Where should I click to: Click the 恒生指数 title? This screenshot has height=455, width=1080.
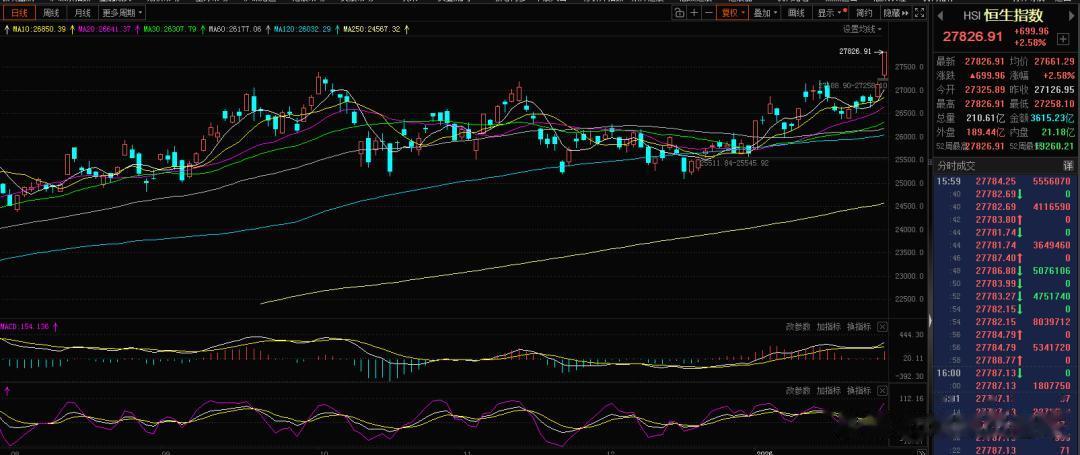(x=1012, y=15)
